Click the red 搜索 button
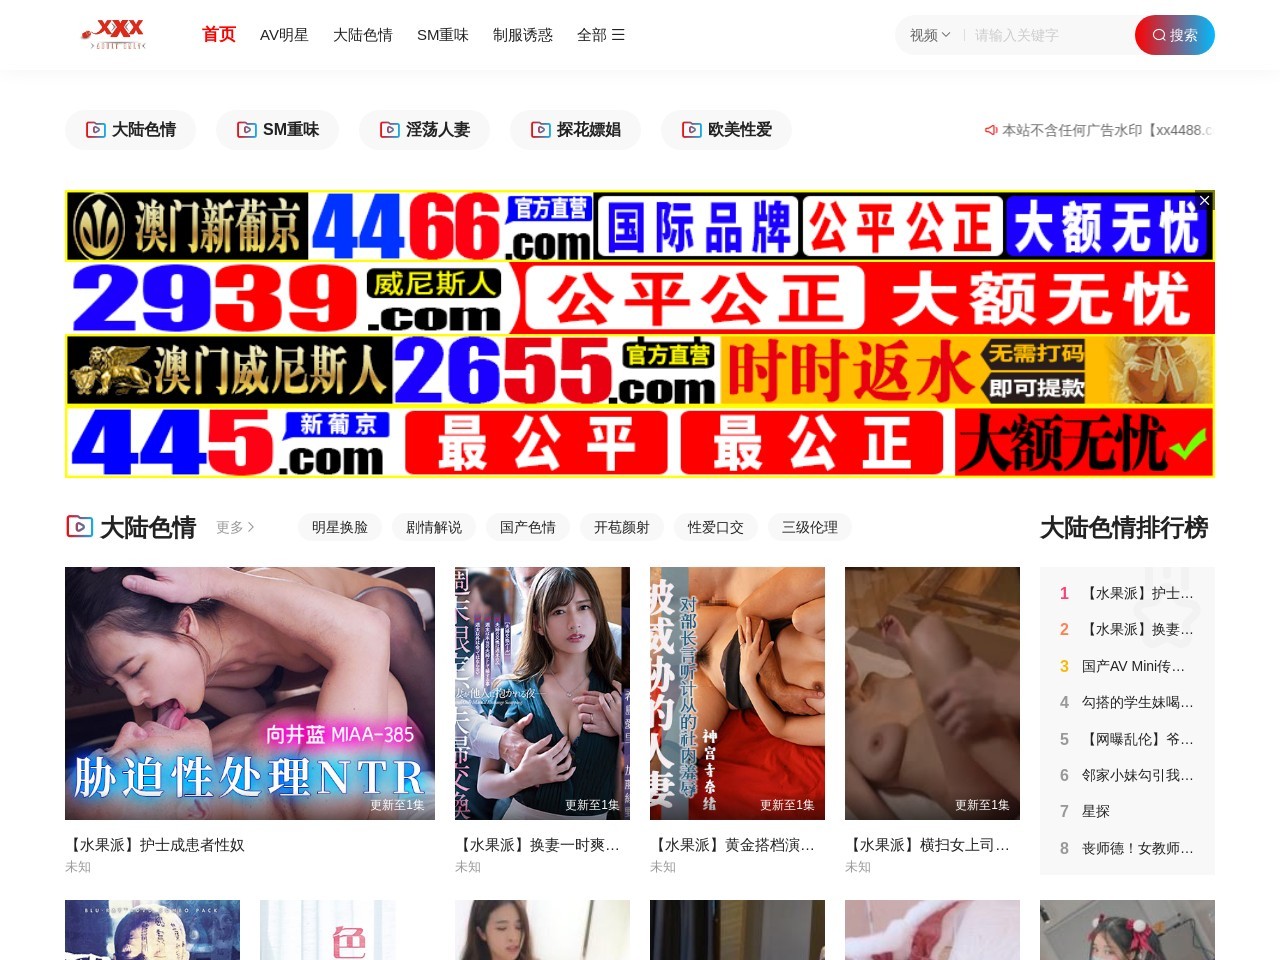 point(1175,34)
